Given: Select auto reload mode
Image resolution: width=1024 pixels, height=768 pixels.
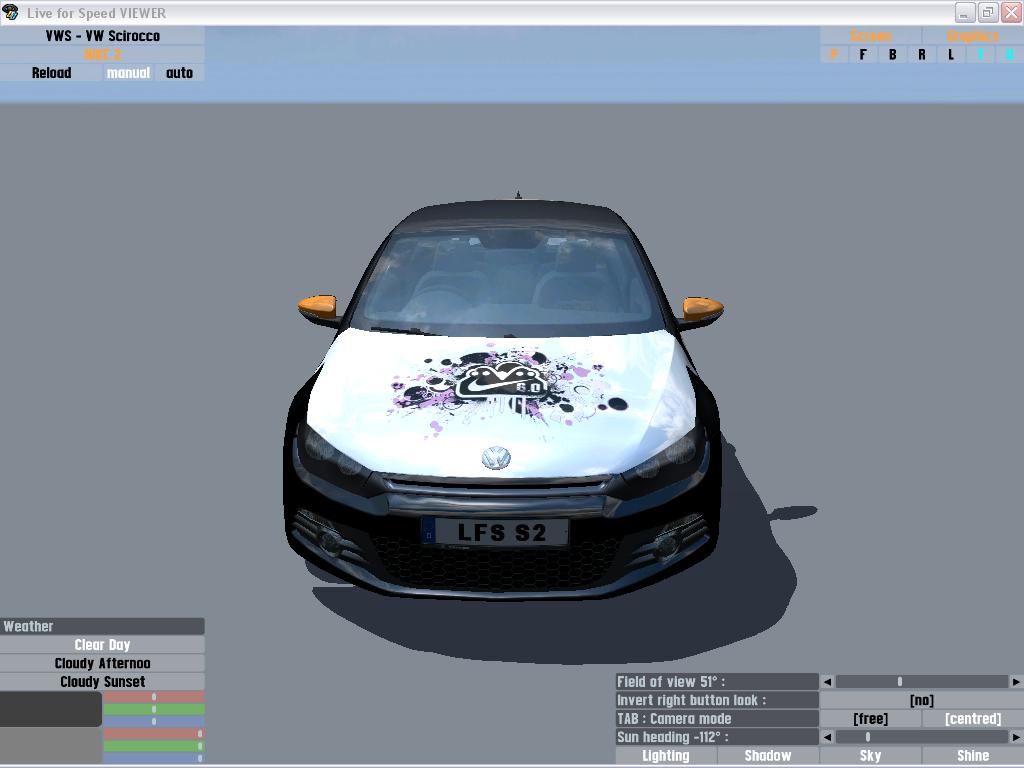Looking at the screenshot, I should point(179,72).
